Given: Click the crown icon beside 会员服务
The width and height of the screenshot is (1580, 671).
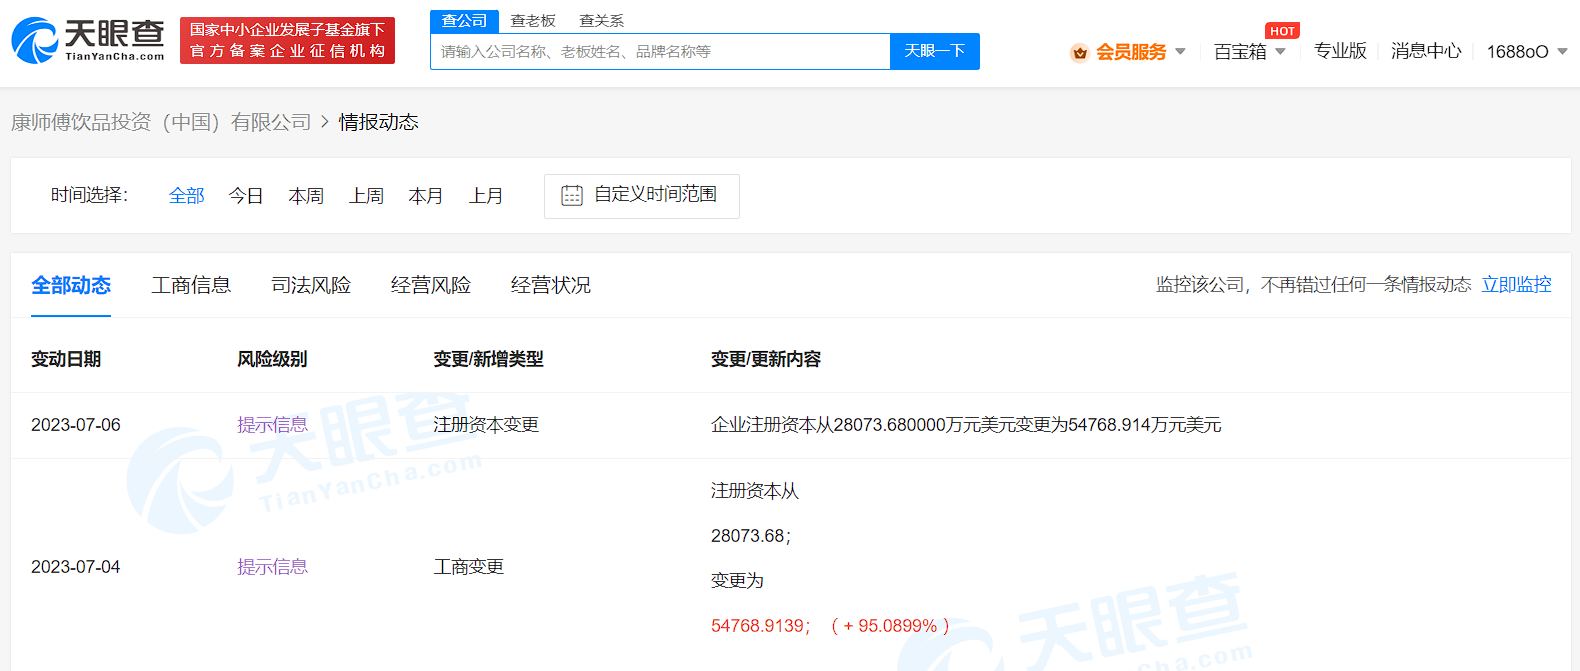Looking at the screenshot, I should click(x=1079, y=53).
